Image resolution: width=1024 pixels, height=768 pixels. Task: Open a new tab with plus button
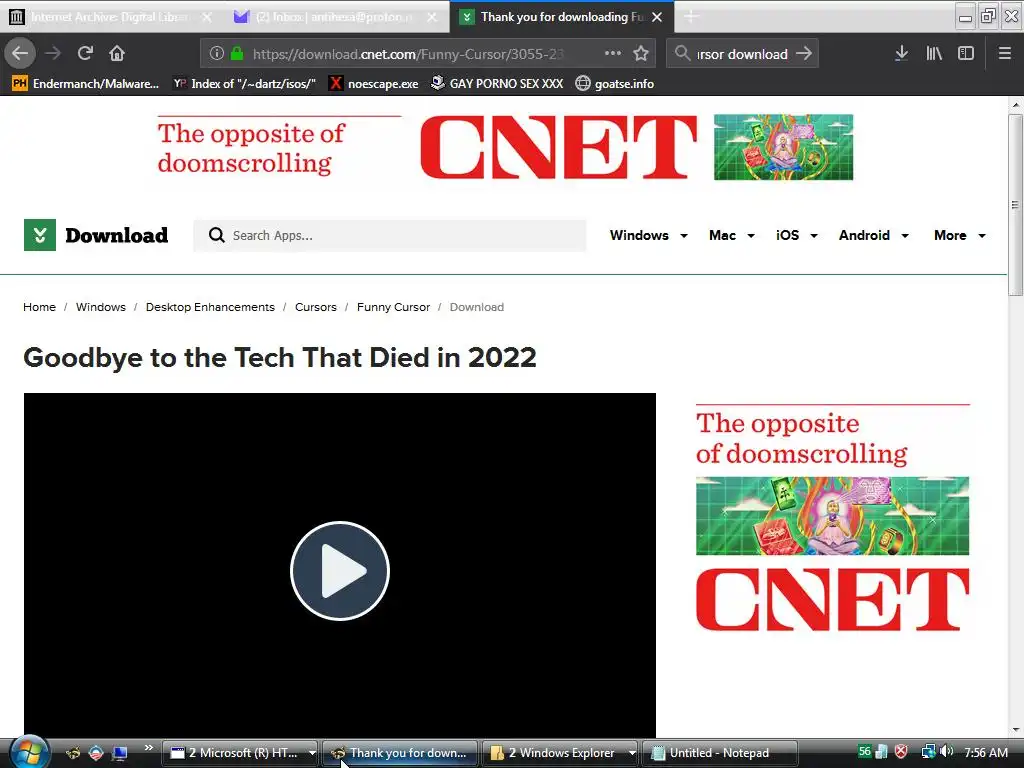(691, 17)
